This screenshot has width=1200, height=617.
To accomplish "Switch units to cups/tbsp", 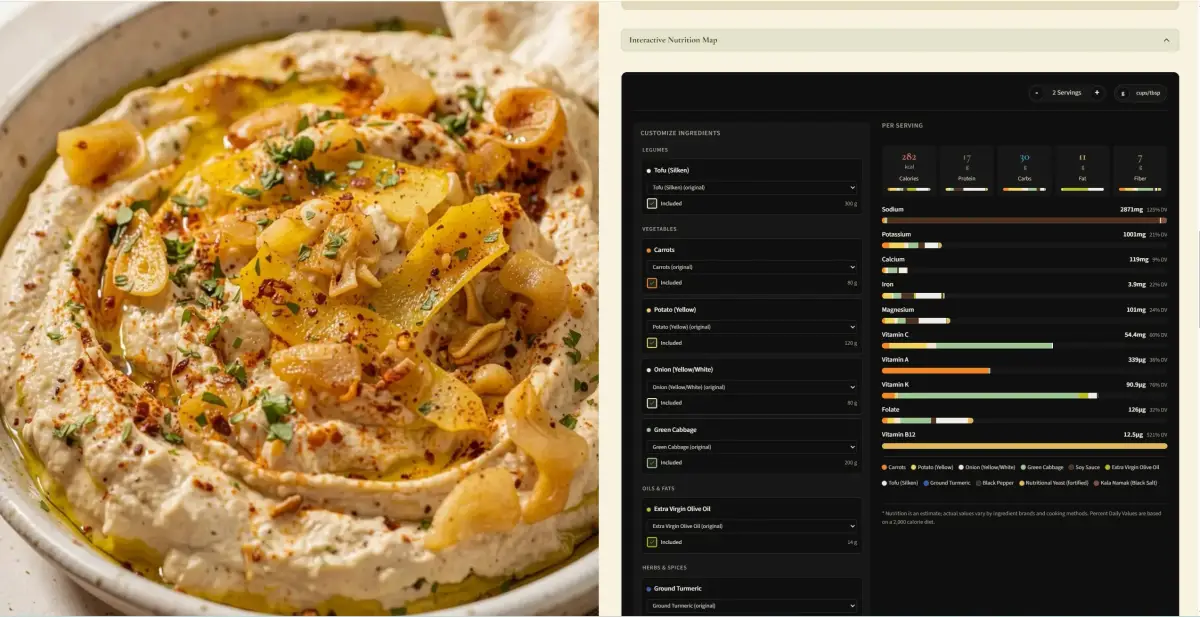I will (1148, 93).
